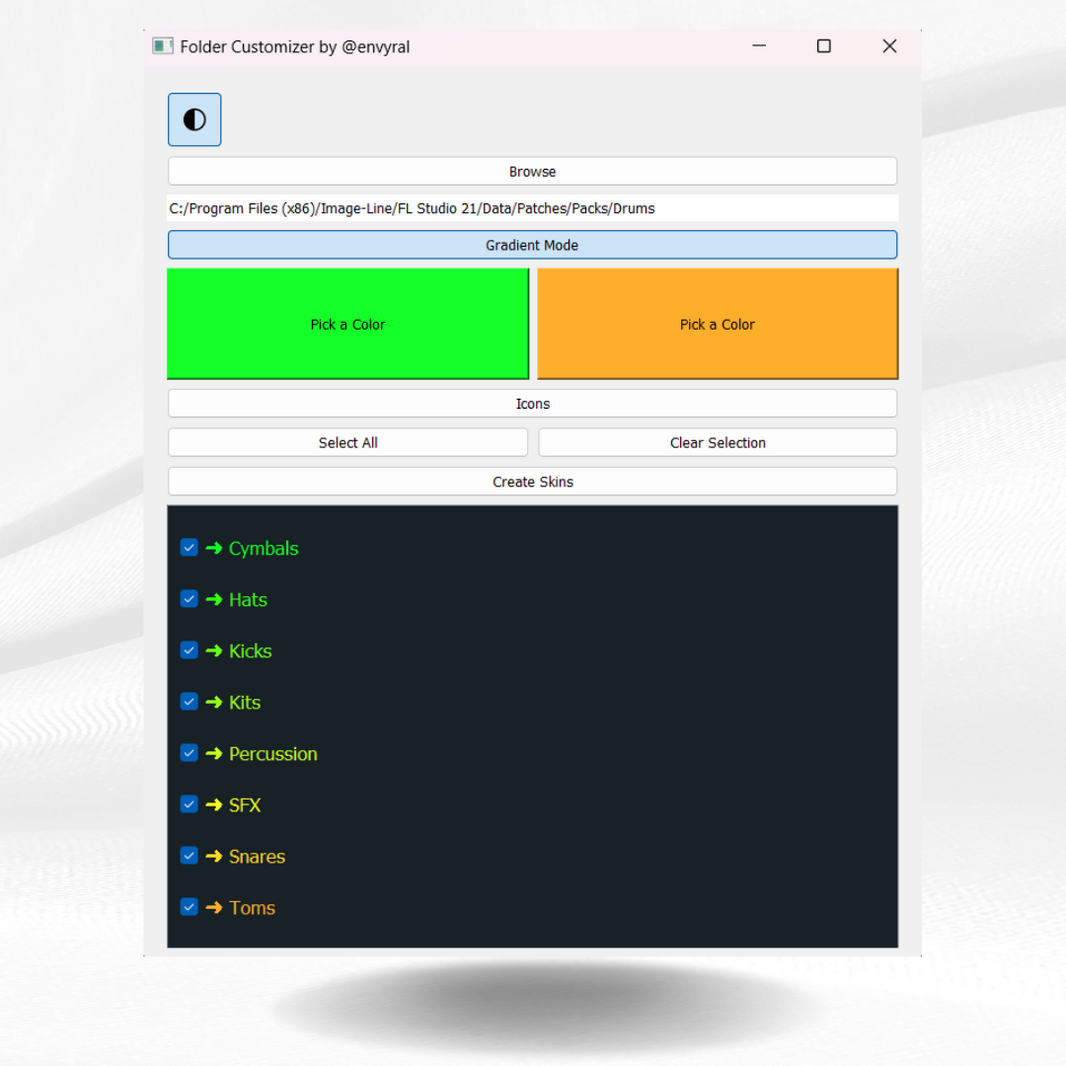Maximize the Folder Customizer window
The width and height of the screenshot is (1066, 1066).
(x=823, y=46)
